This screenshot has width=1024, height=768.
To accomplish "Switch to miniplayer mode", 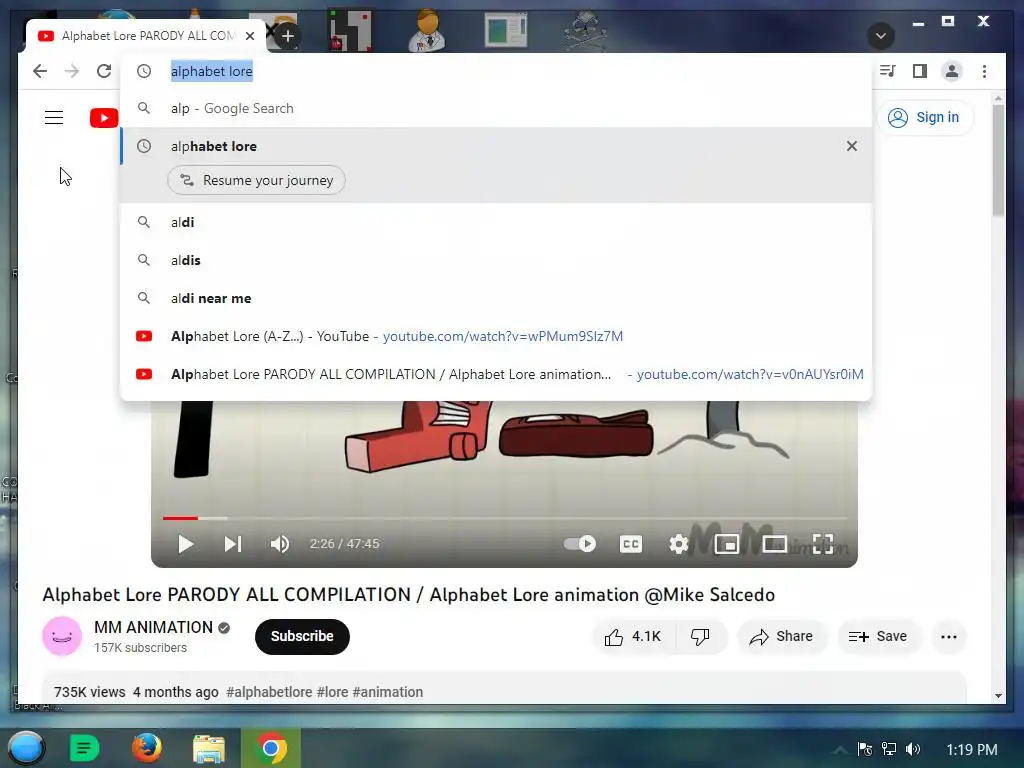I will [x=726, y=544].
